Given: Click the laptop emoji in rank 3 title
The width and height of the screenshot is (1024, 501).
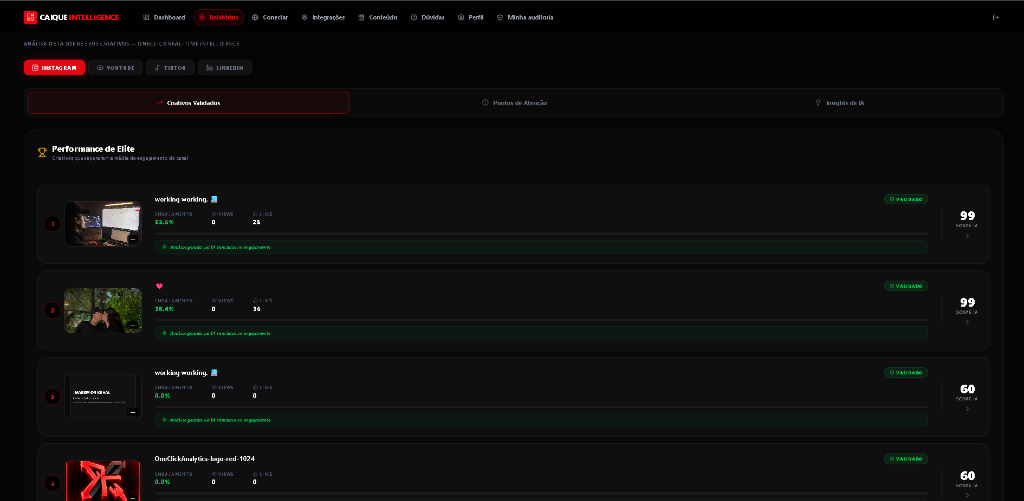Looking at the screenshot, I should click(214, 372).
